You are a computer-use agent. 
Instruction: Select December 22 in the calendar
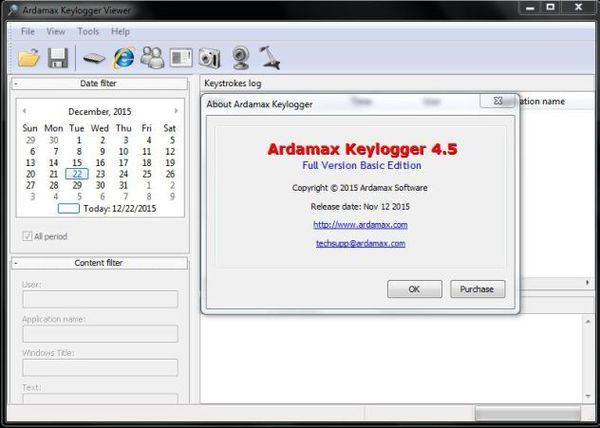77,174
